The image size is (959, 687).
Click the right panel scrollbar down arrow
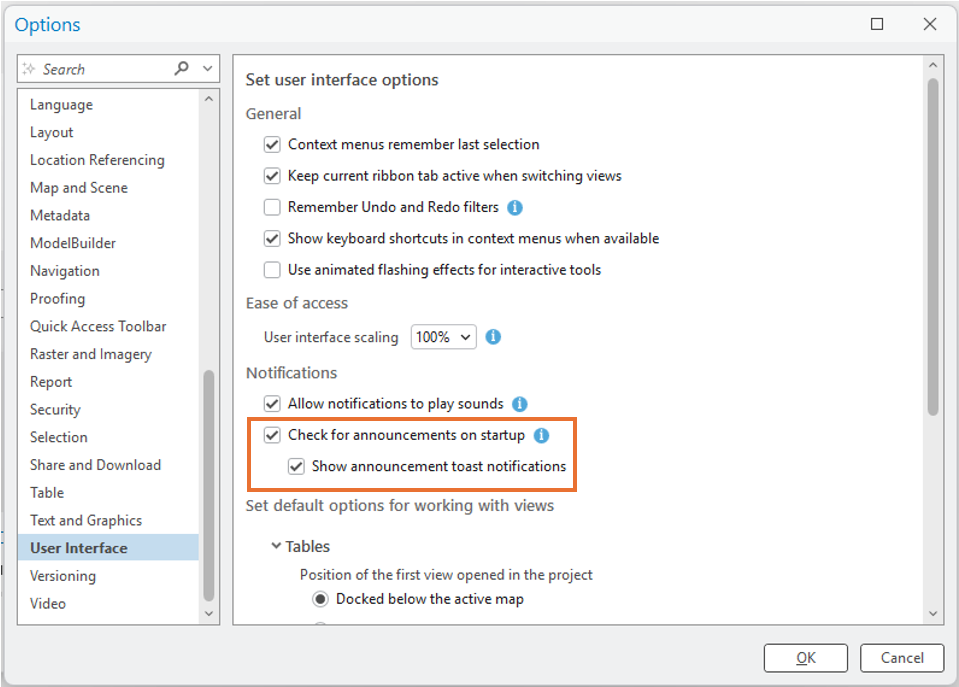[931, 614]
